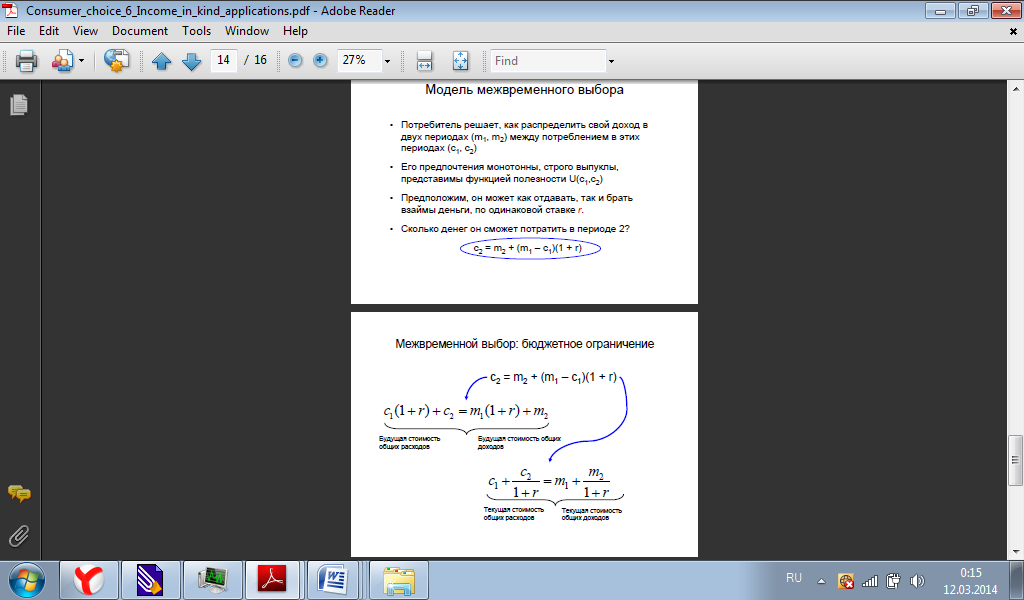Open the system monitor app on taskbar
The height and width of the screenshot is (600, 1024).
click(212, 580)
